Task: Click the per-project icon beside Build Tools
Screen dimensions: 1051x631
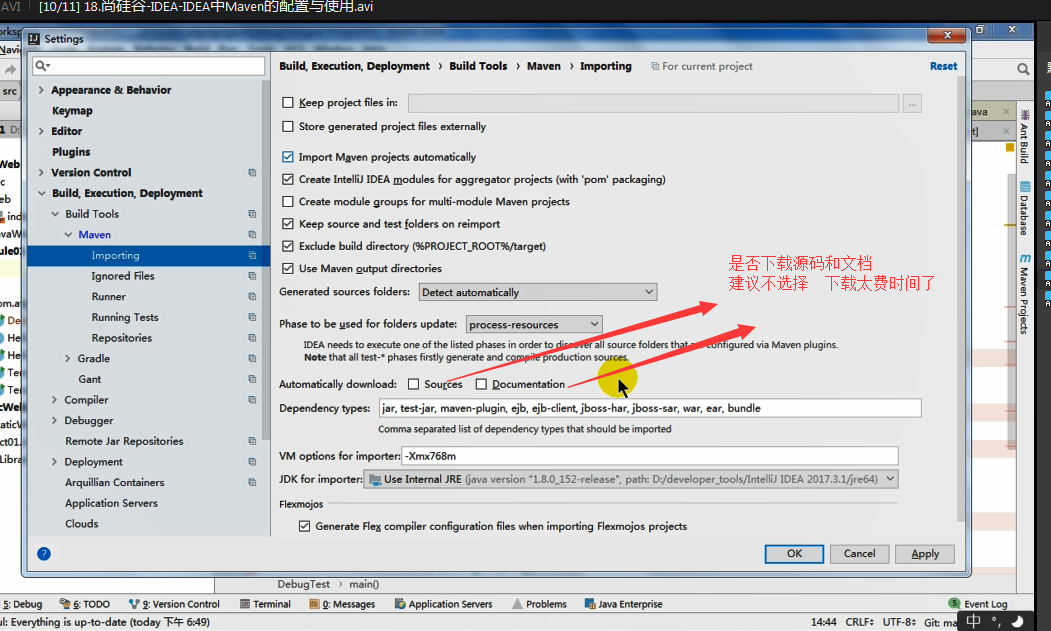Action: (252, 214)
